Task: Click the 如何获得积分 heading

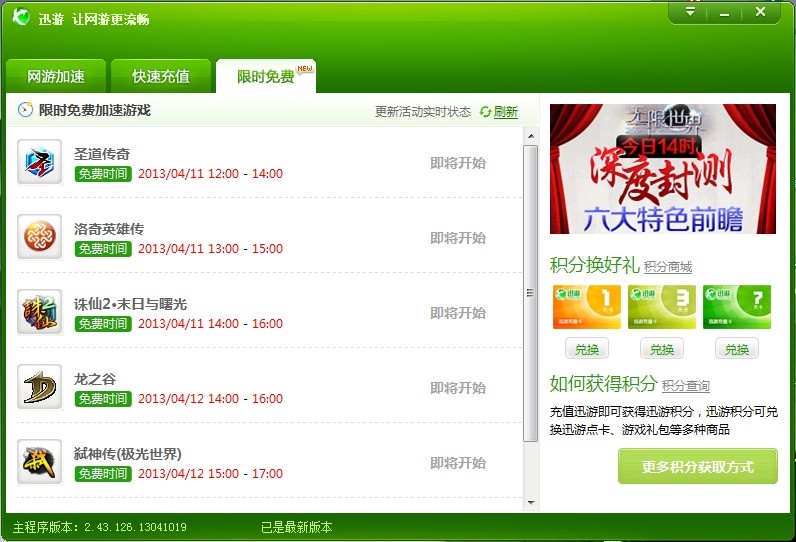Action: pyautogui.click(x=604, y=384)
